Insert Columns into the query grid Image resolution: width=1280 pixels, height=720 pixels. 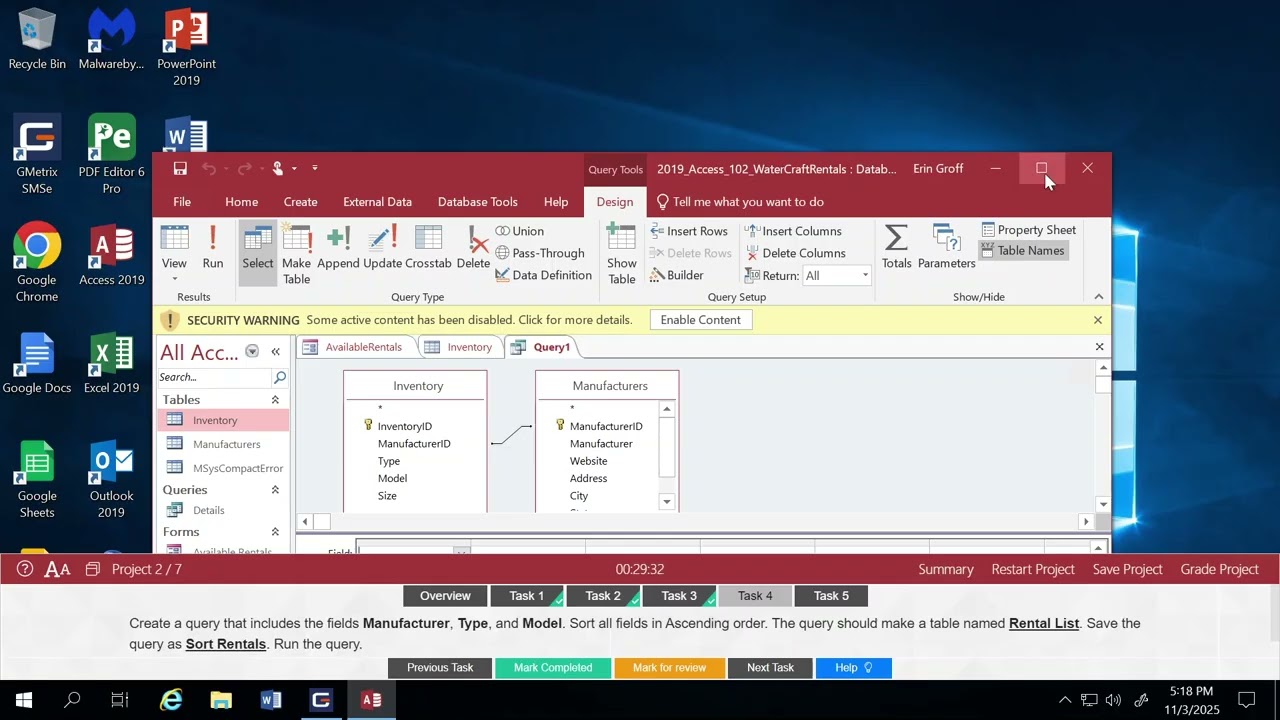click(793, 231)
